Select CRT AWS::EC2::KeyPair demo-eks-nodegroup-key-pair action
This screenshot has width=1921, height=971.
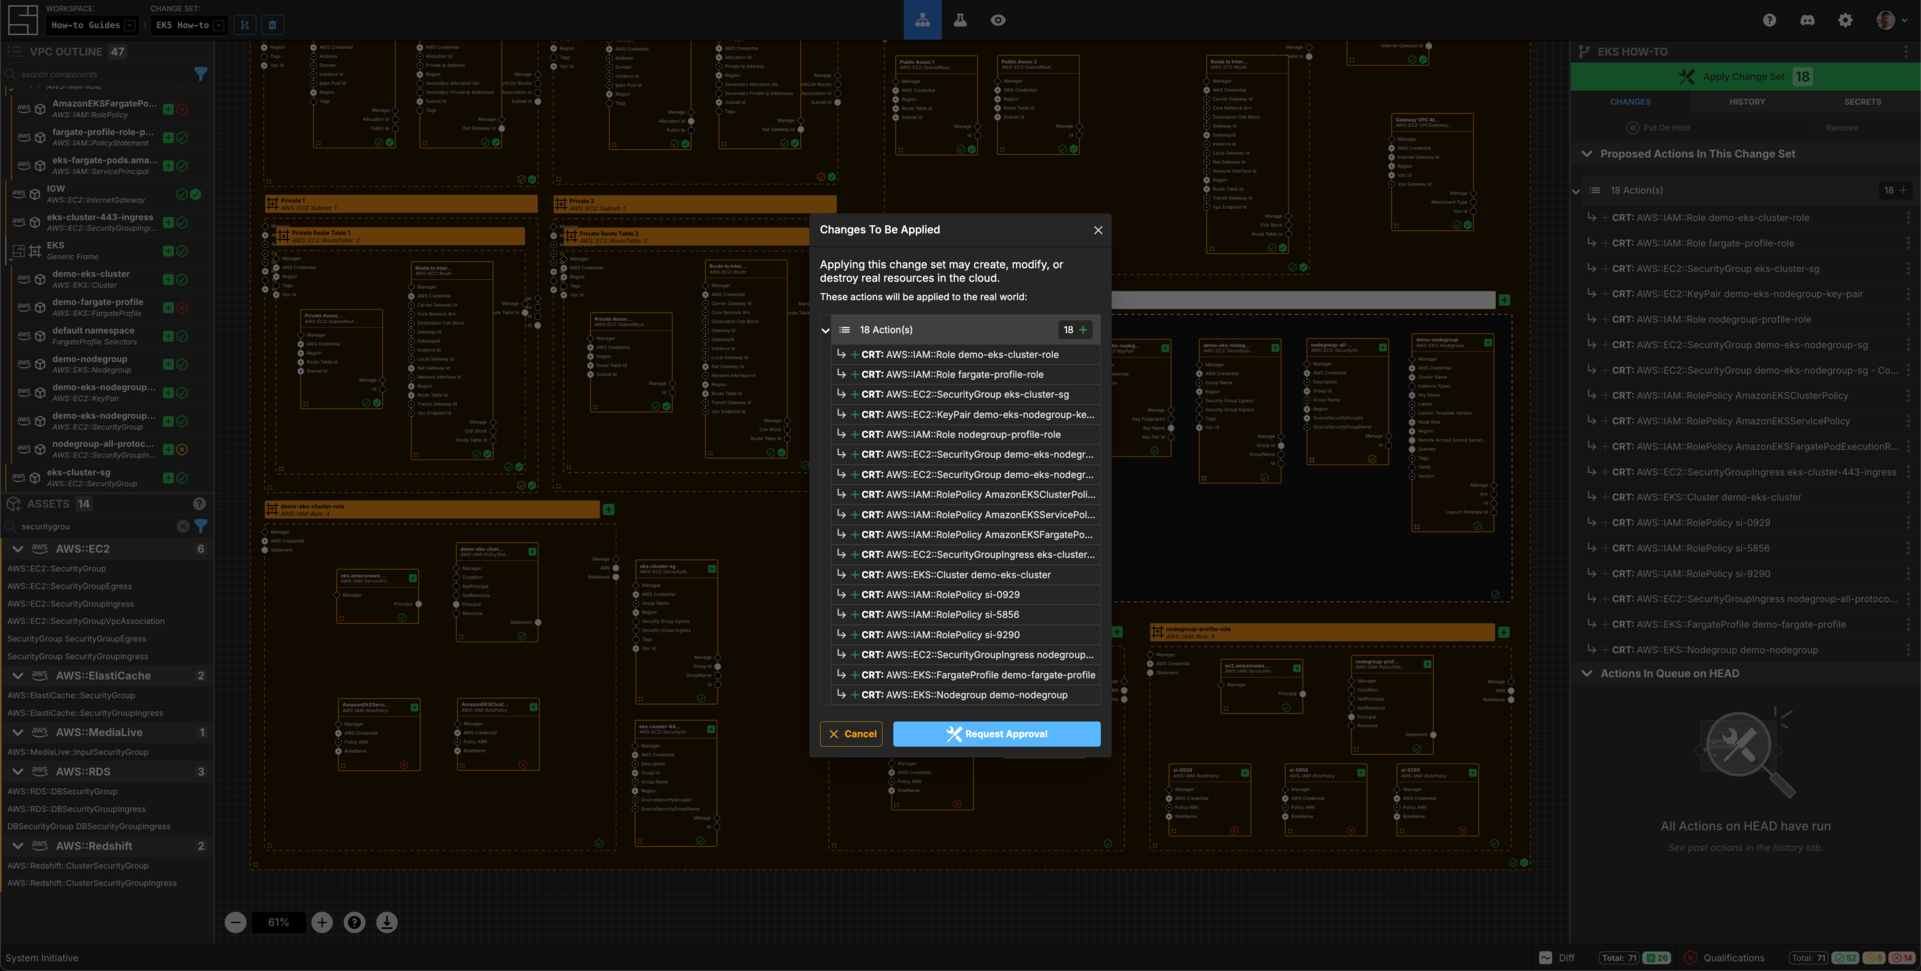[1745, 294]
